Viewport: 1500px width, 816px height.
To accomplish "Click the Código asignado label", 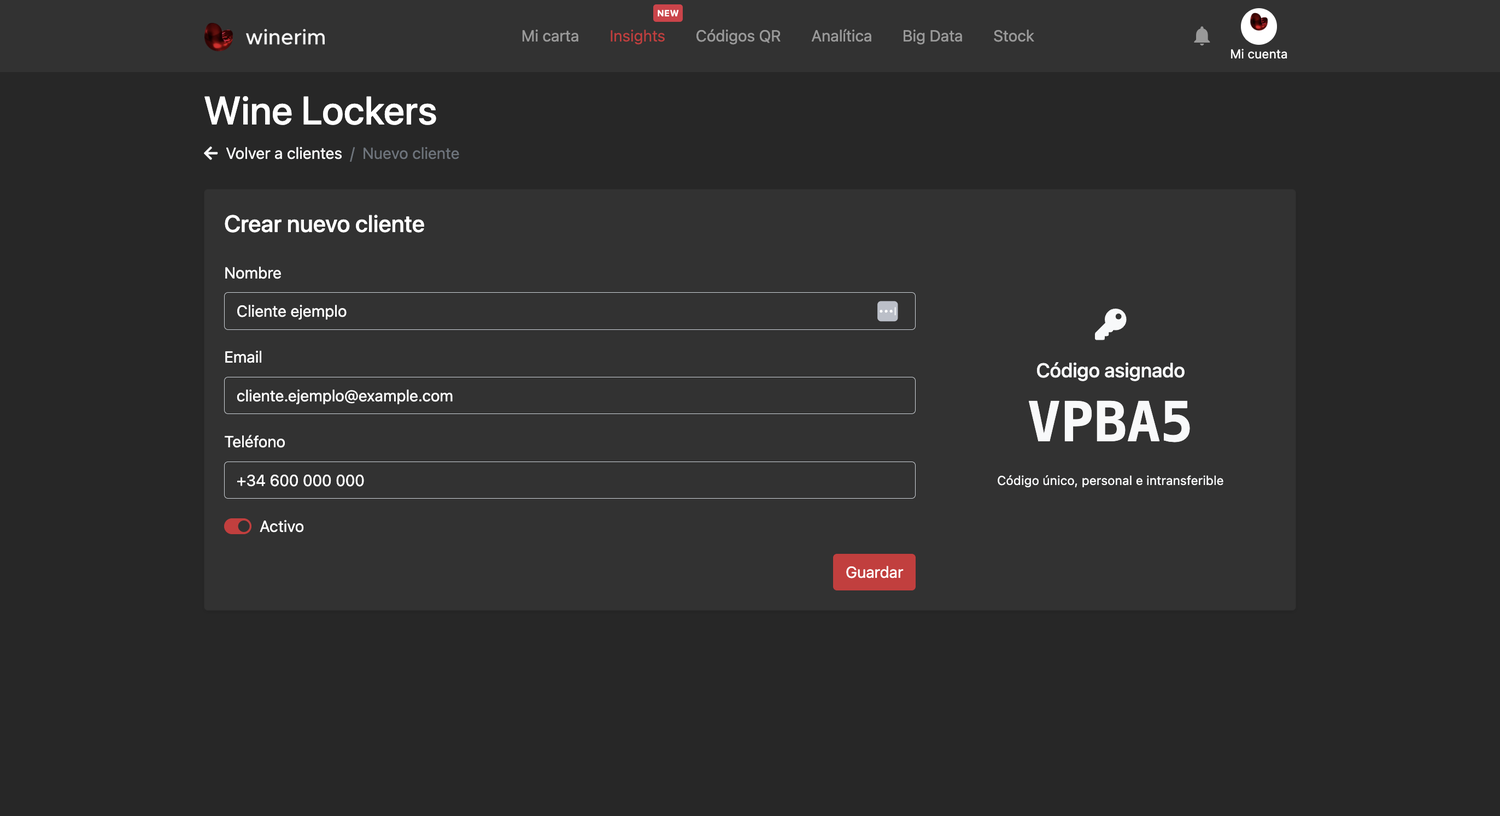I will (x=1110, y=370).
